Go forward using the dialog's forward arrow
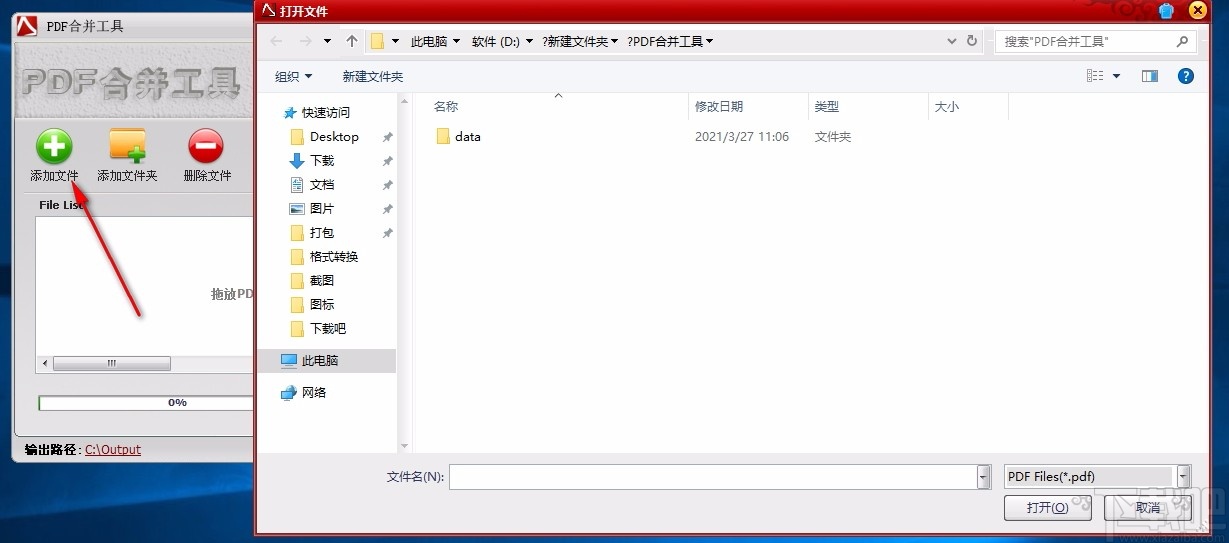The image size is (1229, 543). pos(306,41)
